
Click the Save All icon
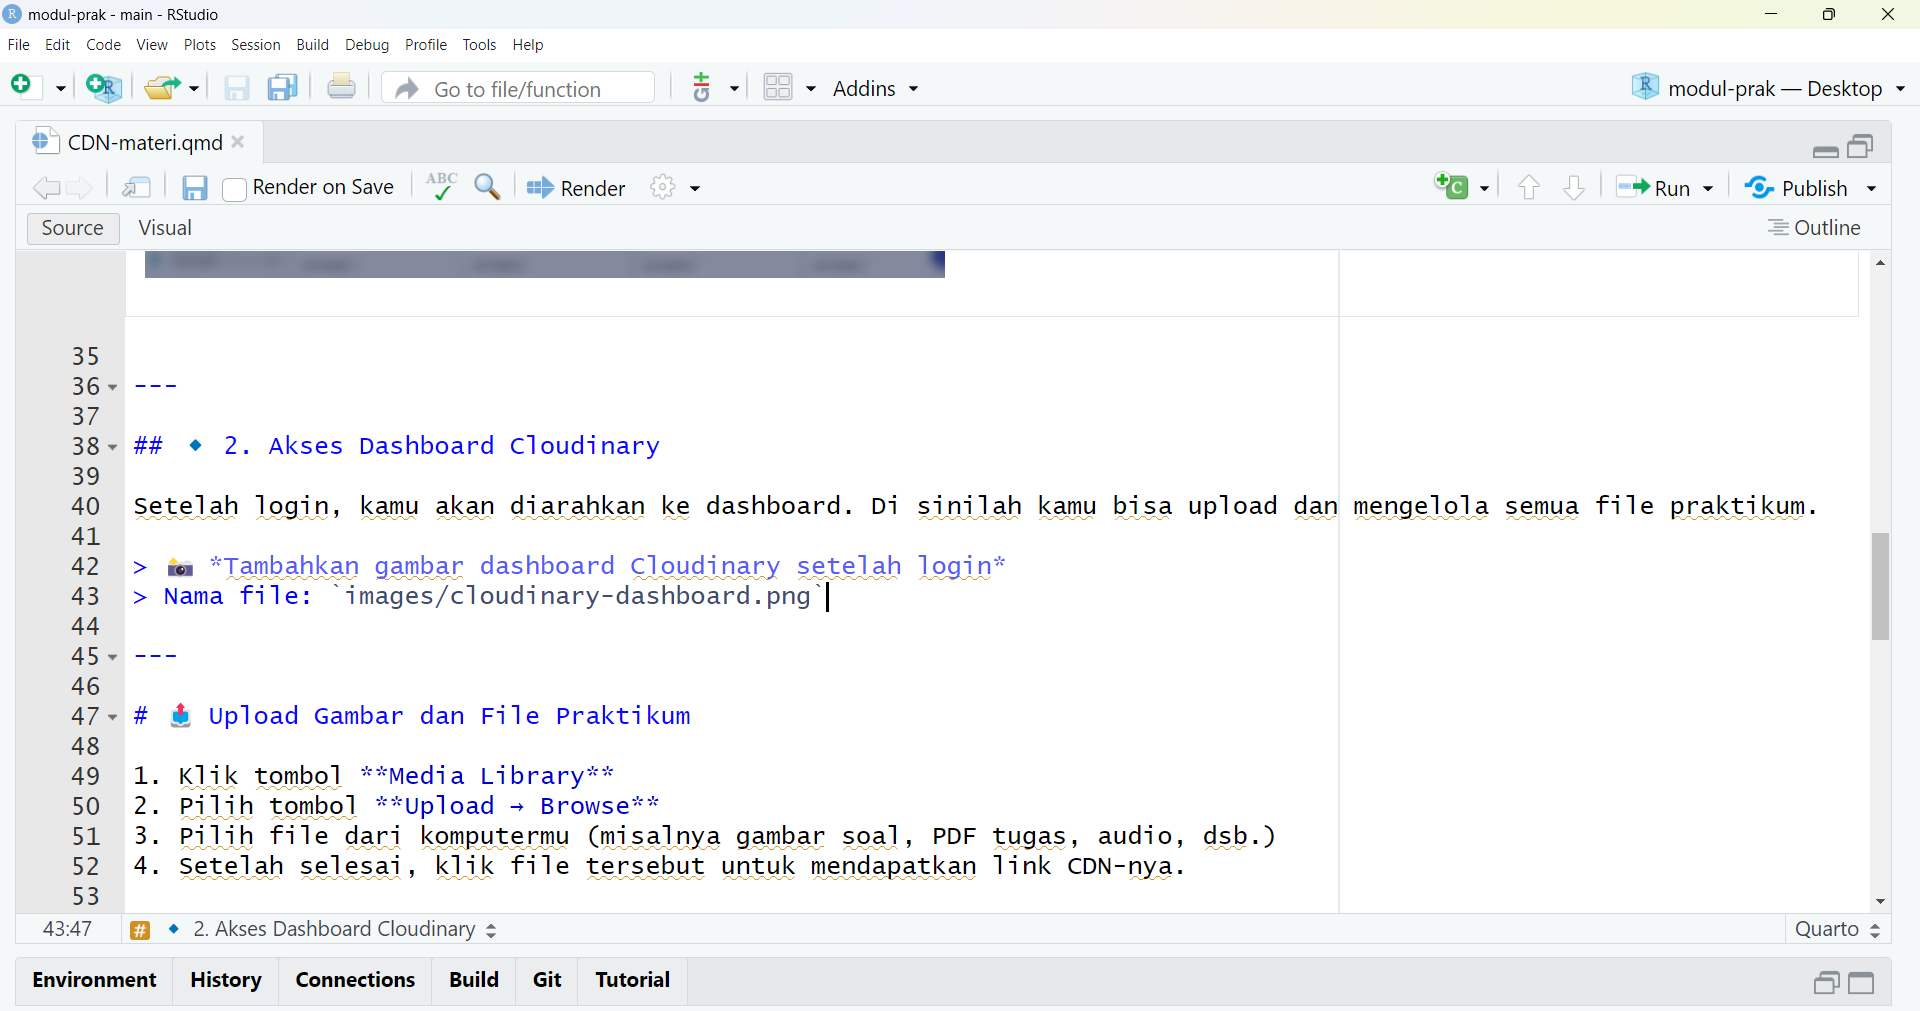pos(283,88)
